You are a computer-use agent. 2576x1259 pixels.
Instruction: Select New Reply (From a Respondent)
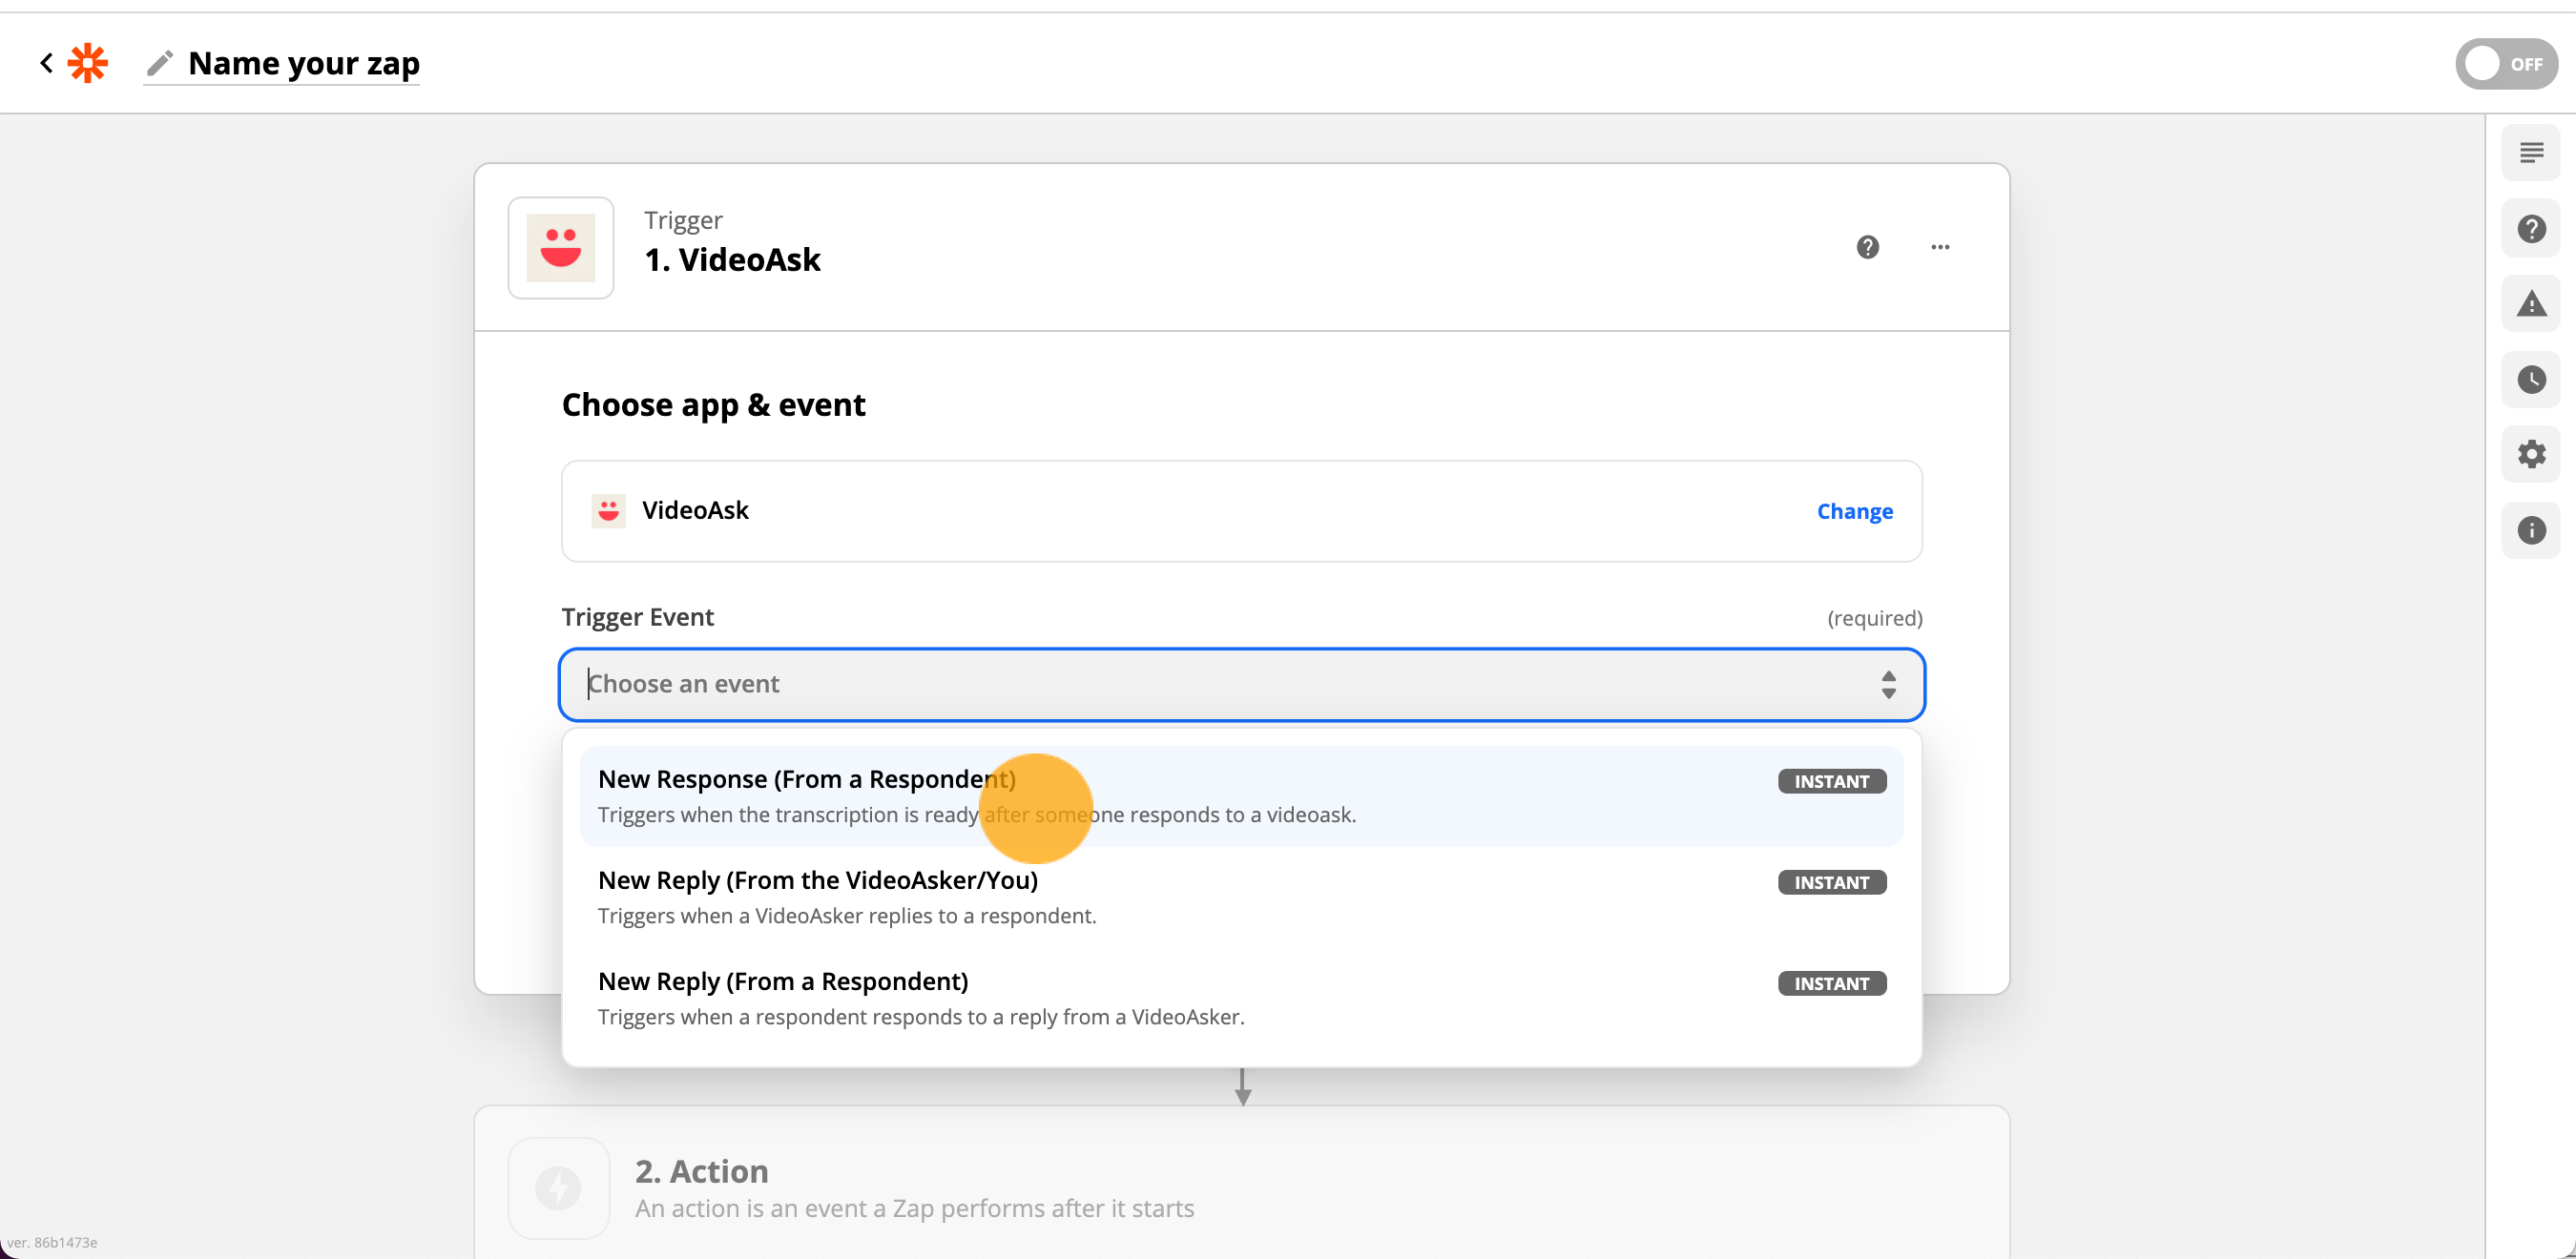tap(1242, 998)
